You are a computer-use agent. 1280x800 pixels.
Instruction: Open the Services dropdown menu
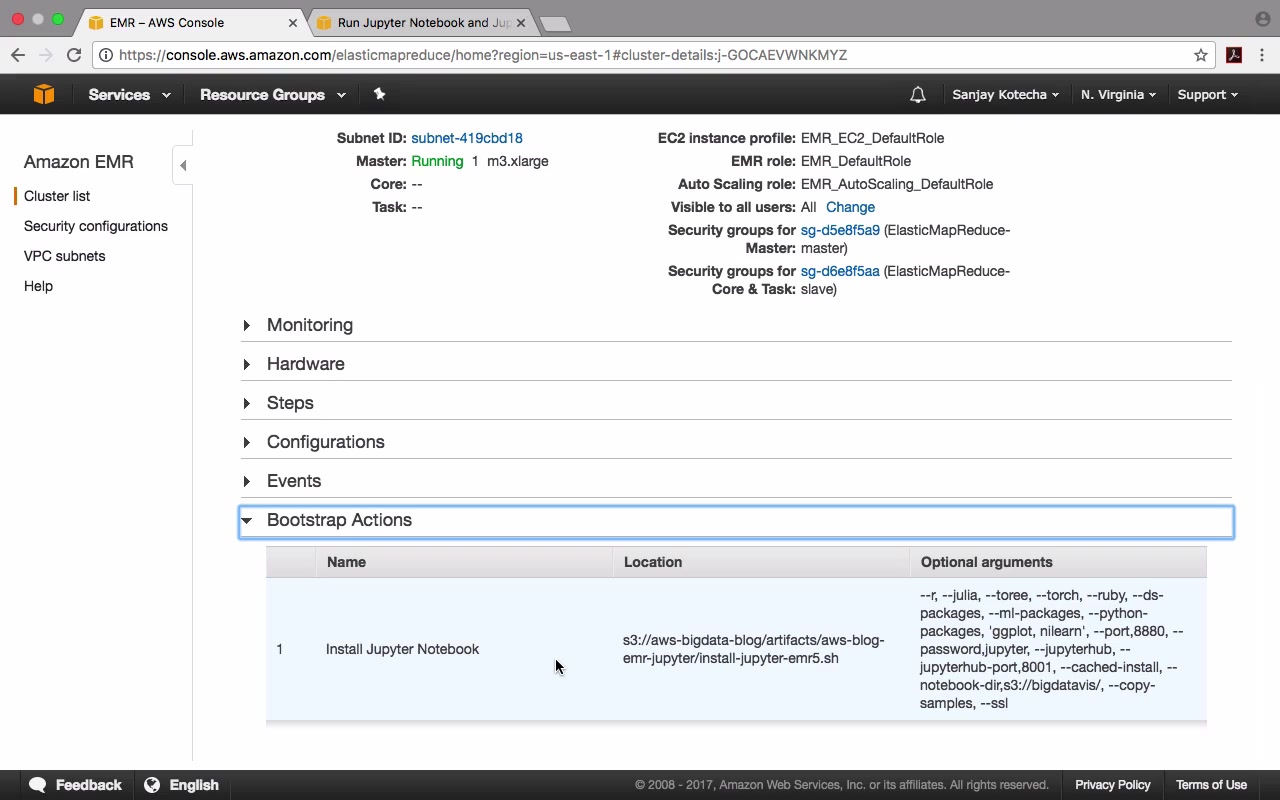(x=129, y=95)
